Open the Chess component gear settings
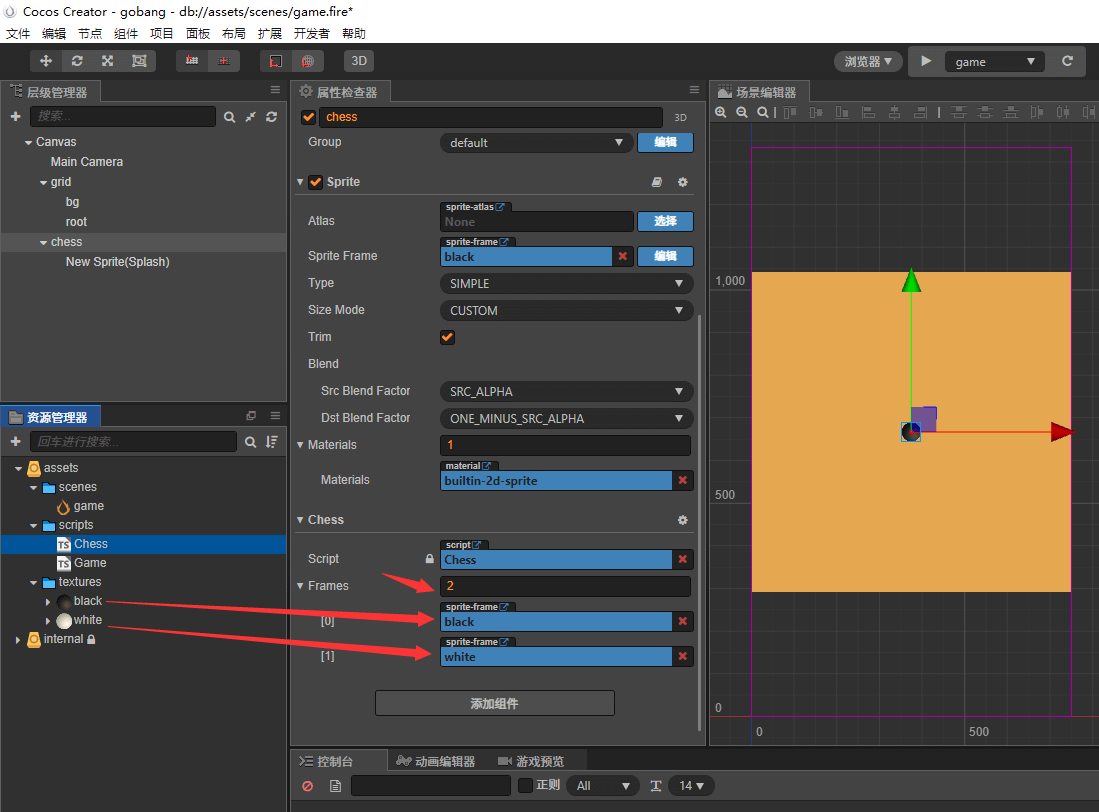This screenshot has width=1099, height=812. coord(683,520)
